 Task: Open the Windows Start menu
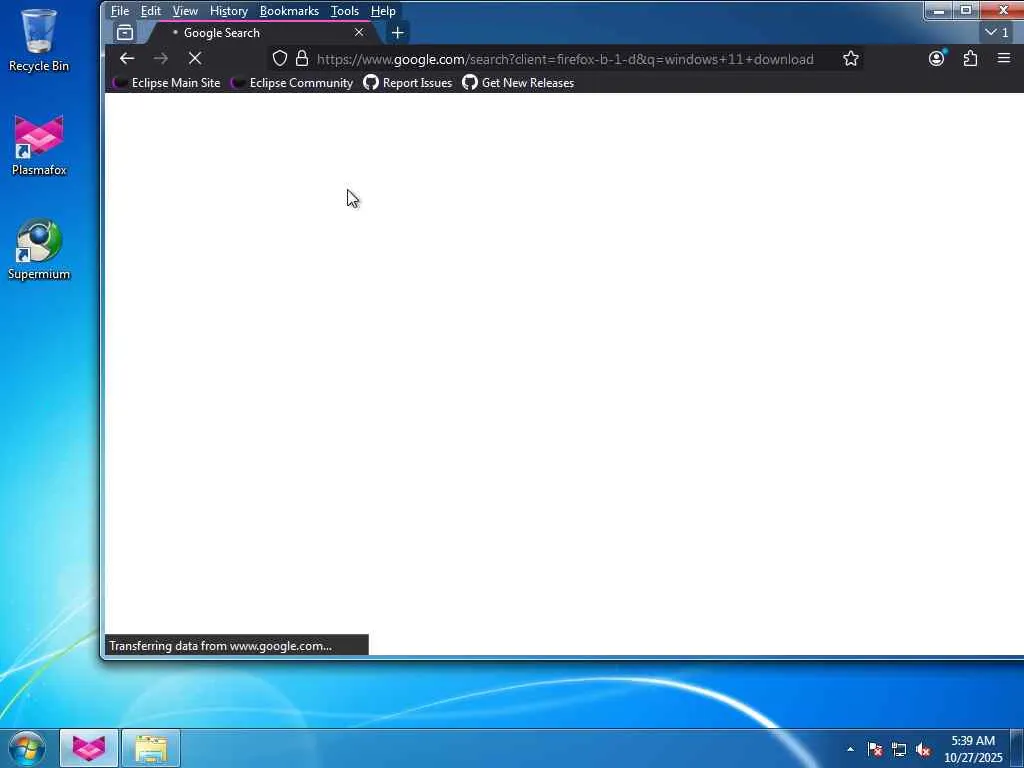click(27, 748)
